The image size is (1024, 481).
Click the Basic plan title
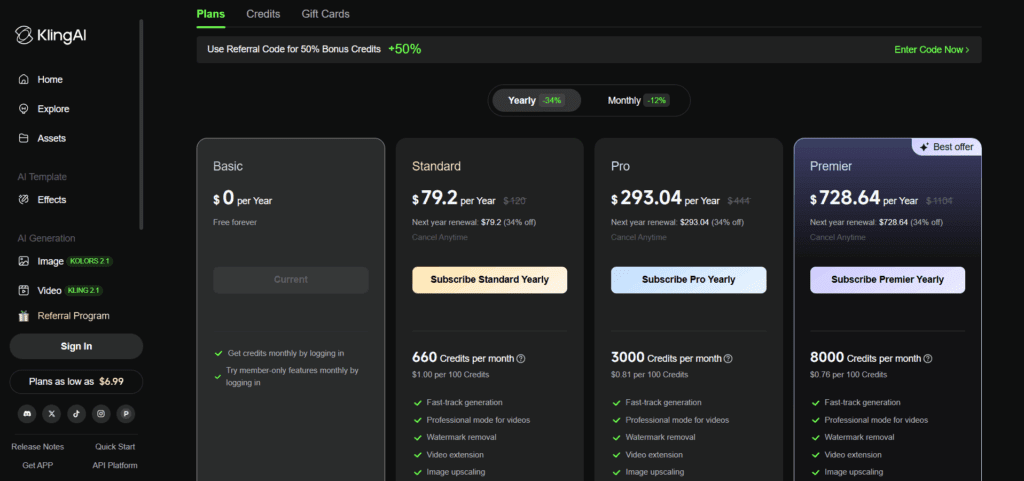pyautogui.click(x=228, y=166)
